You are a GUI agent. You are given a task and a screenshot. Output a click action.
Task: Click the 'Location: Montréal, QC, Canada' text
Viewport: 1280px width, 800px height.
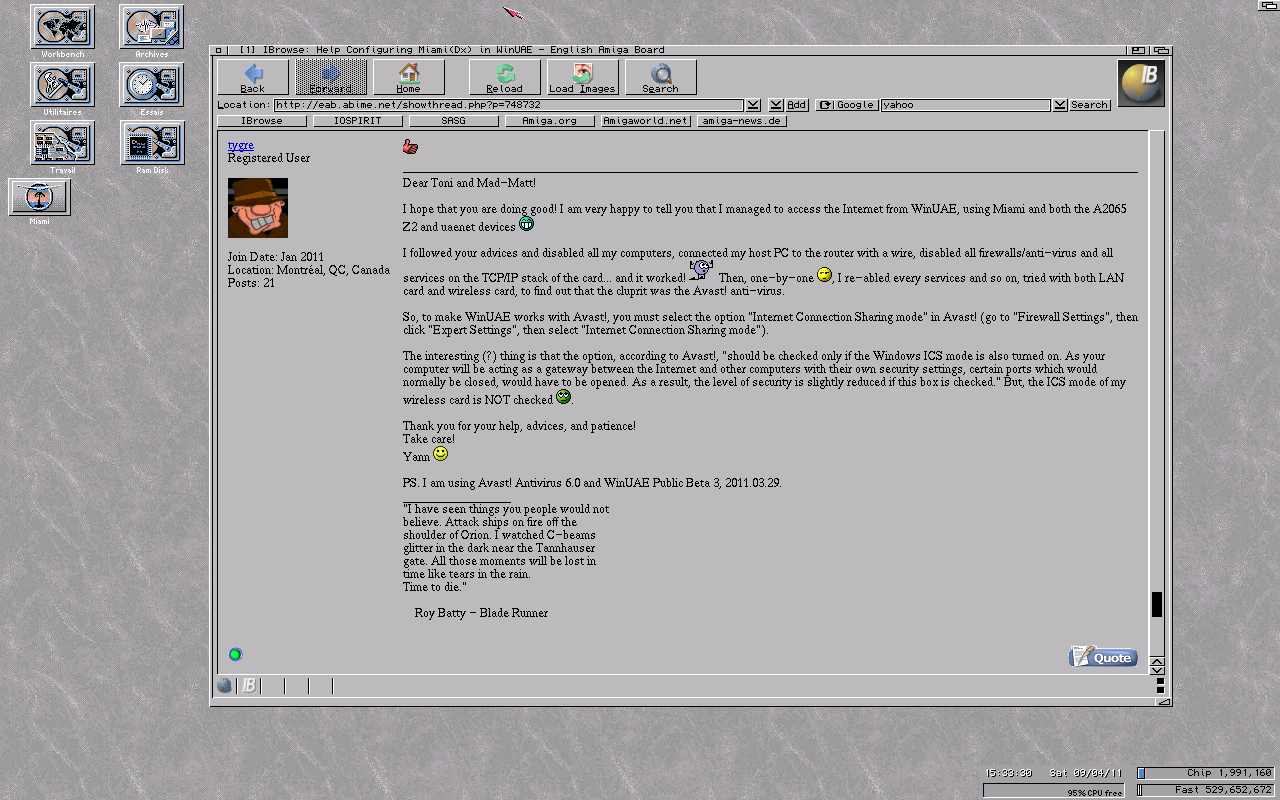coord(309,270)
